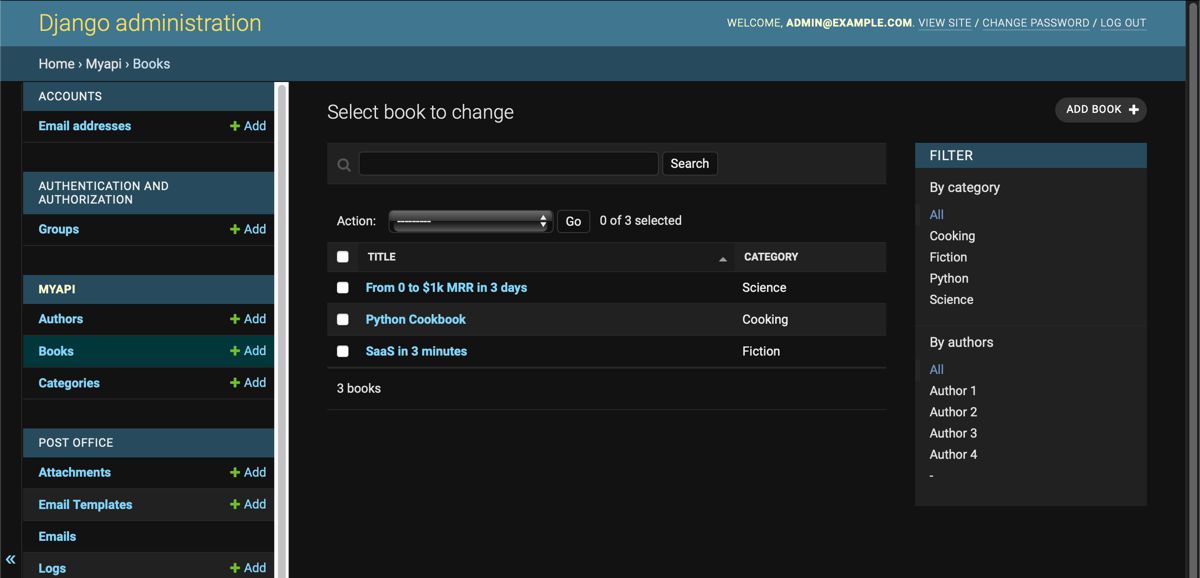Check the checkbox for Python Cookbook

coord(343,319)
